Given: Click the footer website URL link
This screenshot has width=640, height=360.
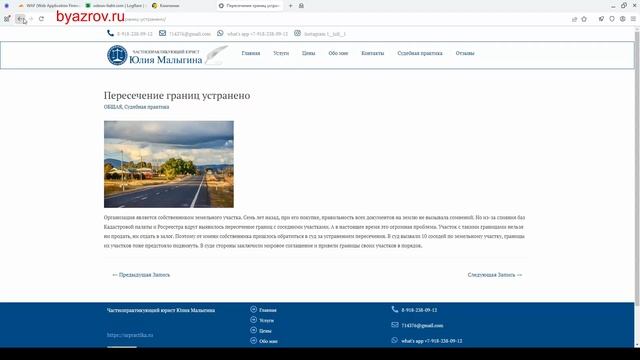Looking at the screenshot, I should click(x=130, y=335).
